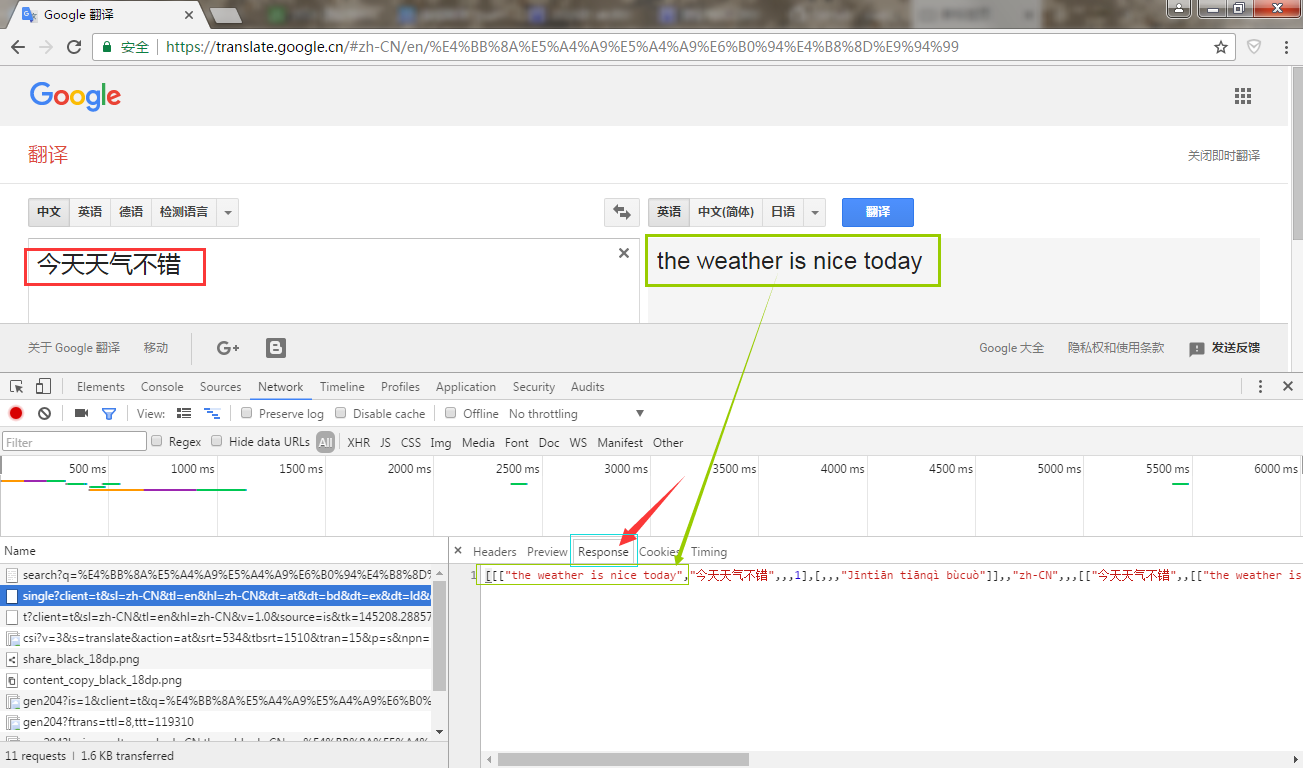Viewport: 1303px width, 768px height.
Task: Filter requests by Img type
Action: (440, 442)
